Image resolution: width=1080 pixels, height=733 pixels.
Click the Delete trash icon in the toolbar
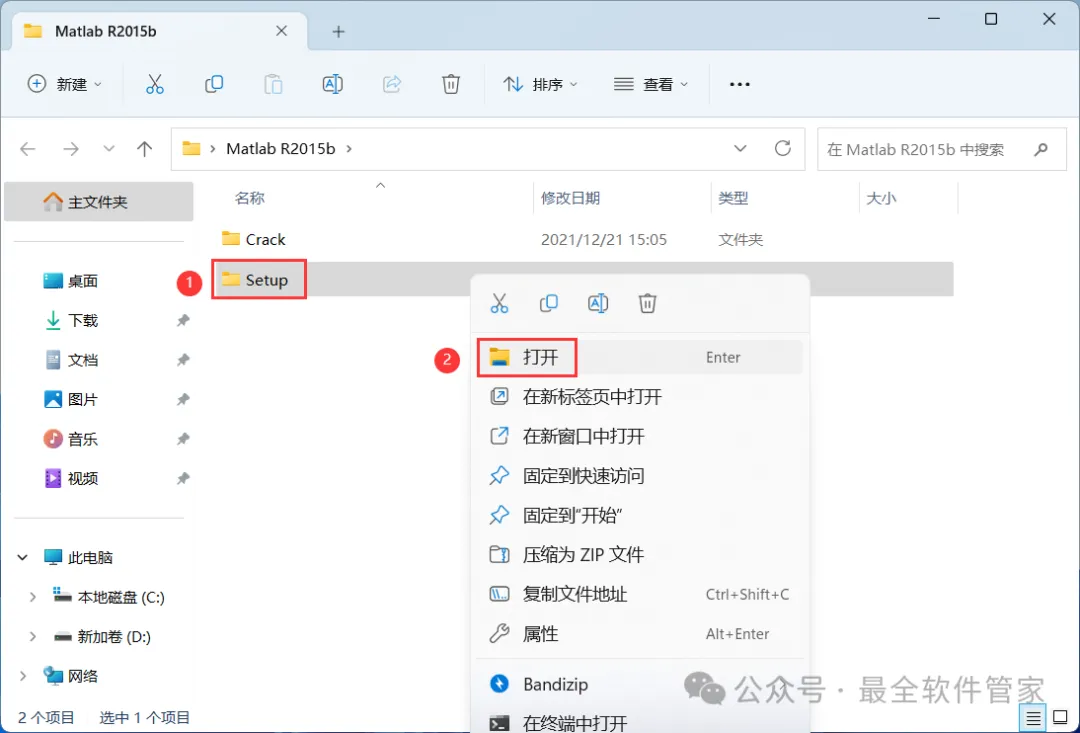tap(450, 84)
